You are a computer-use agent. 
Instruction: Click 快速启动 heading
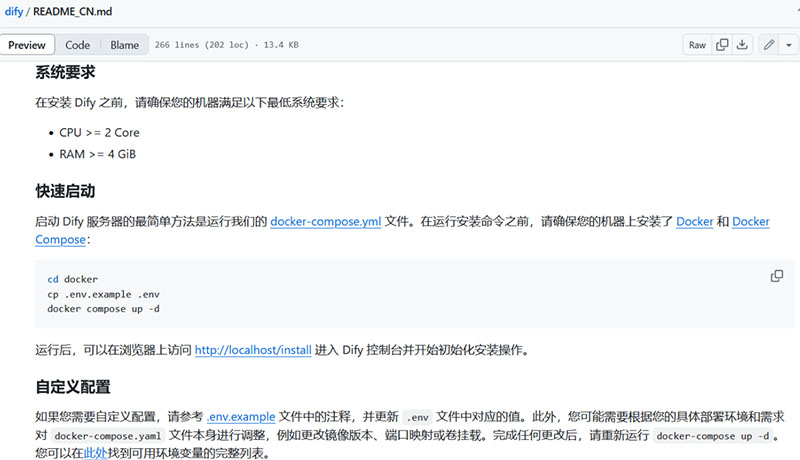click(x=65, y=191)
